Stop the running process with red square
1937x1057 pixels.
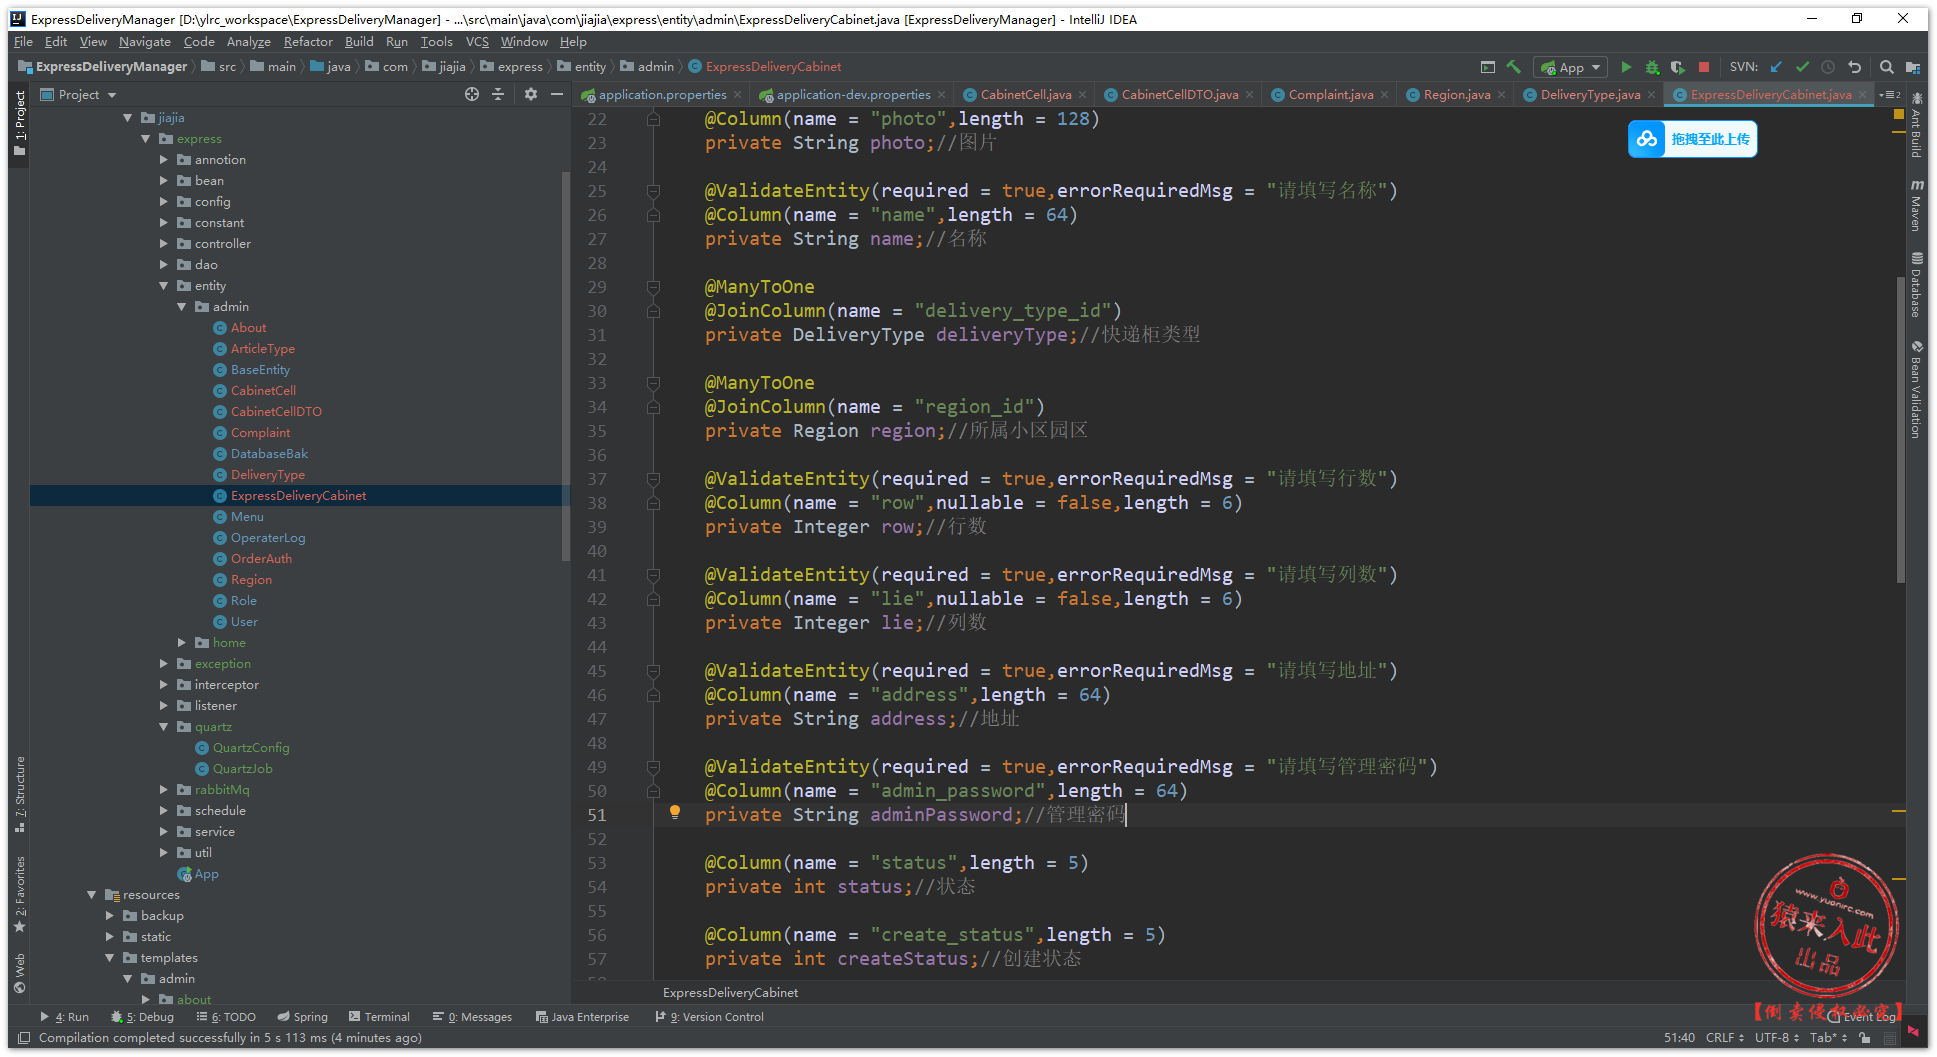tap(1704, 67)
